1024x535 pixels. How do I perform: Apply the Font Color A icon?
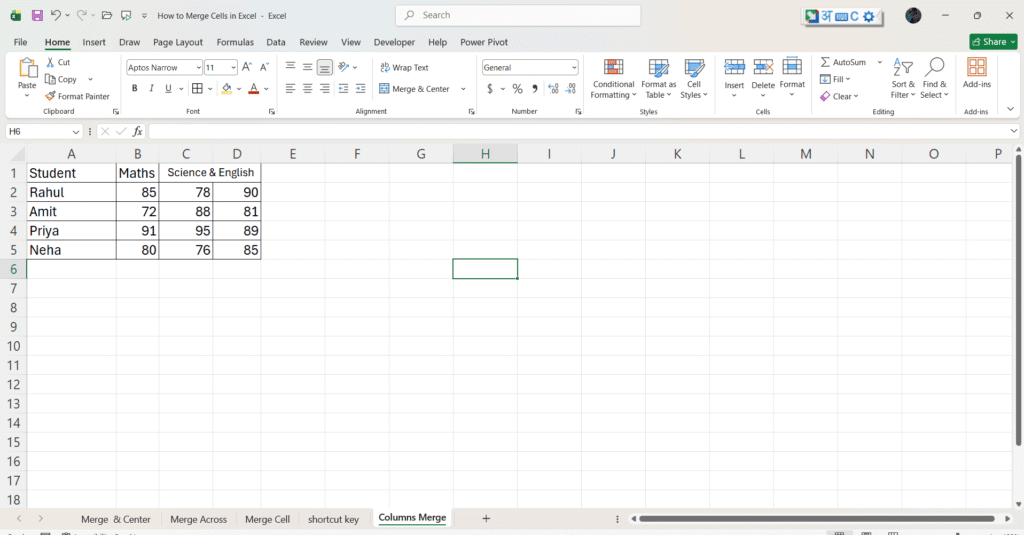point(254,88)
